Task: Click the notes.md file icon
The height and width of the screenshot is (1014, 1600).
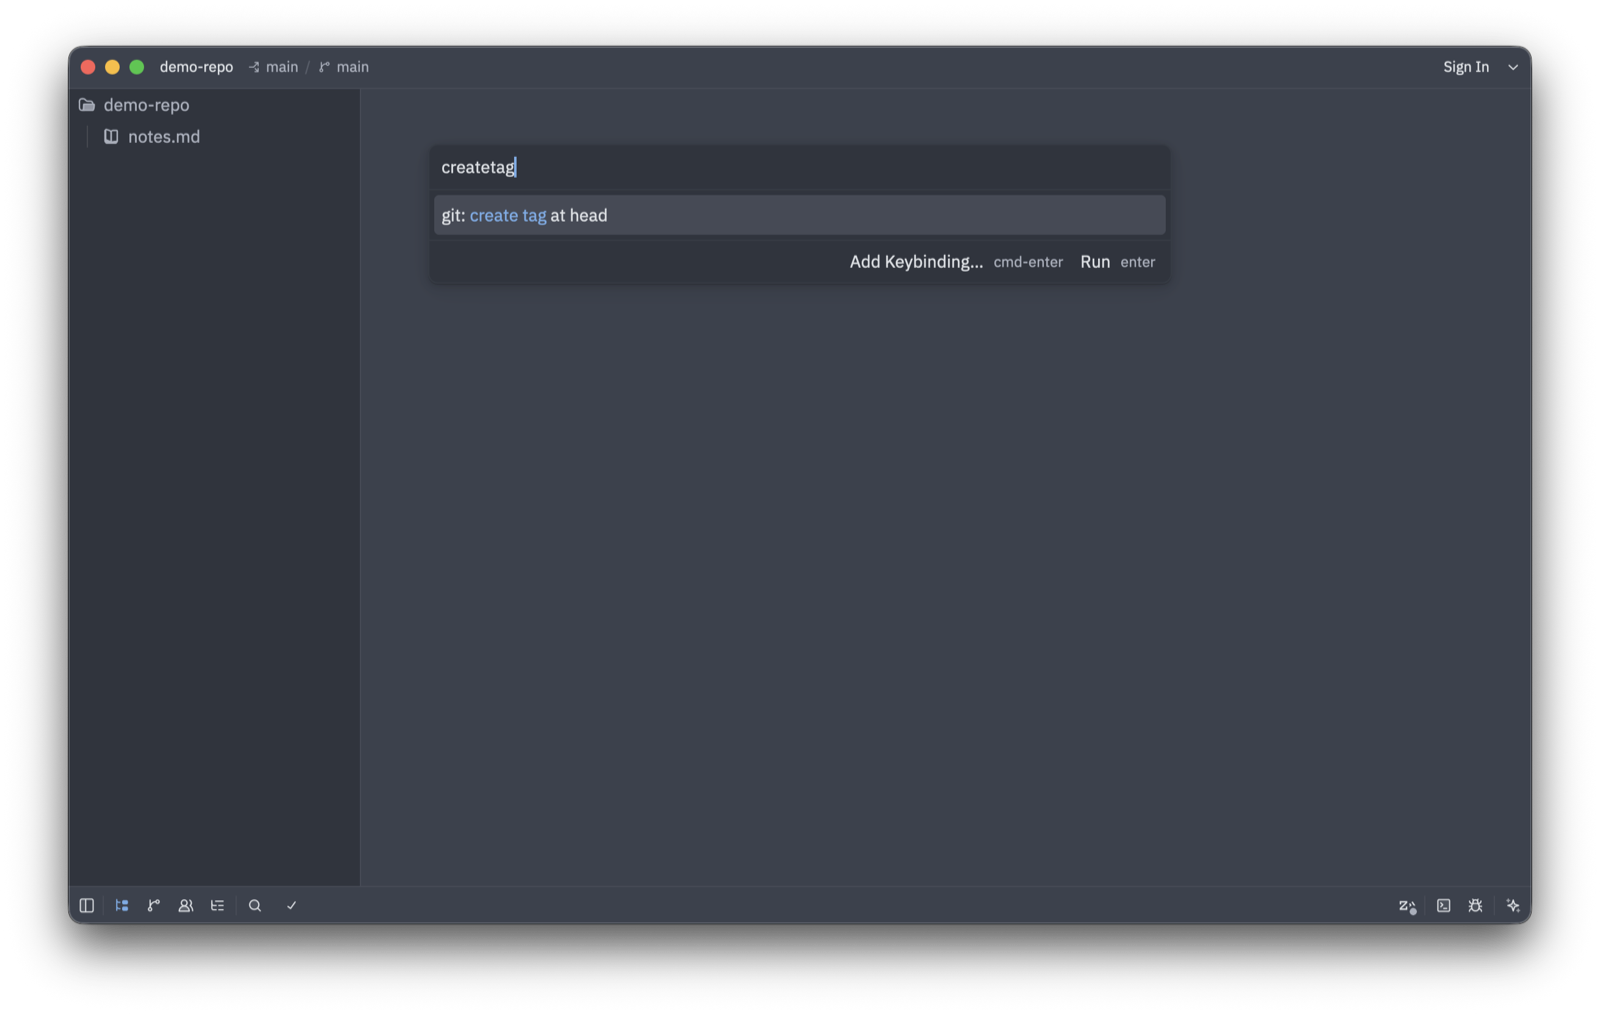Action: point(111,136)
